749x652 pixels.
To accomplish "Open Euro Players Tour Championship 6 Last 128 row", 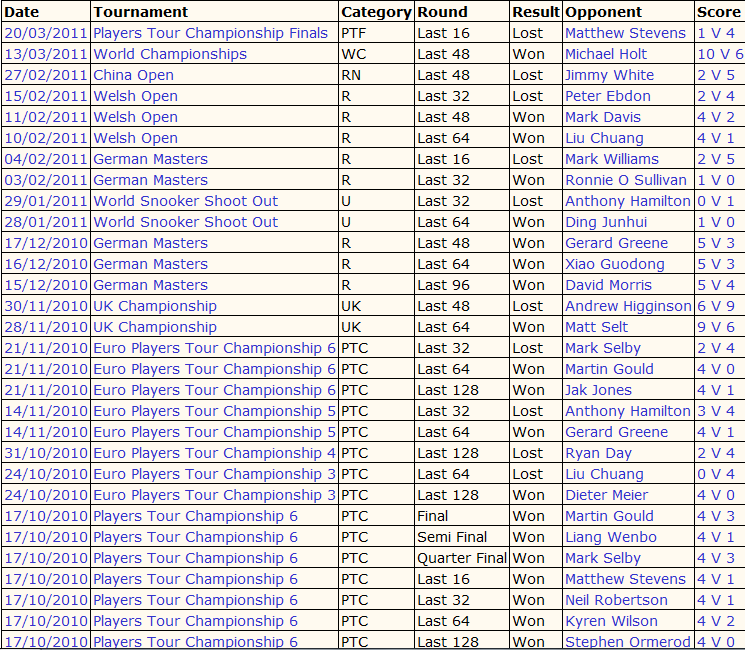I will point(214,390).
